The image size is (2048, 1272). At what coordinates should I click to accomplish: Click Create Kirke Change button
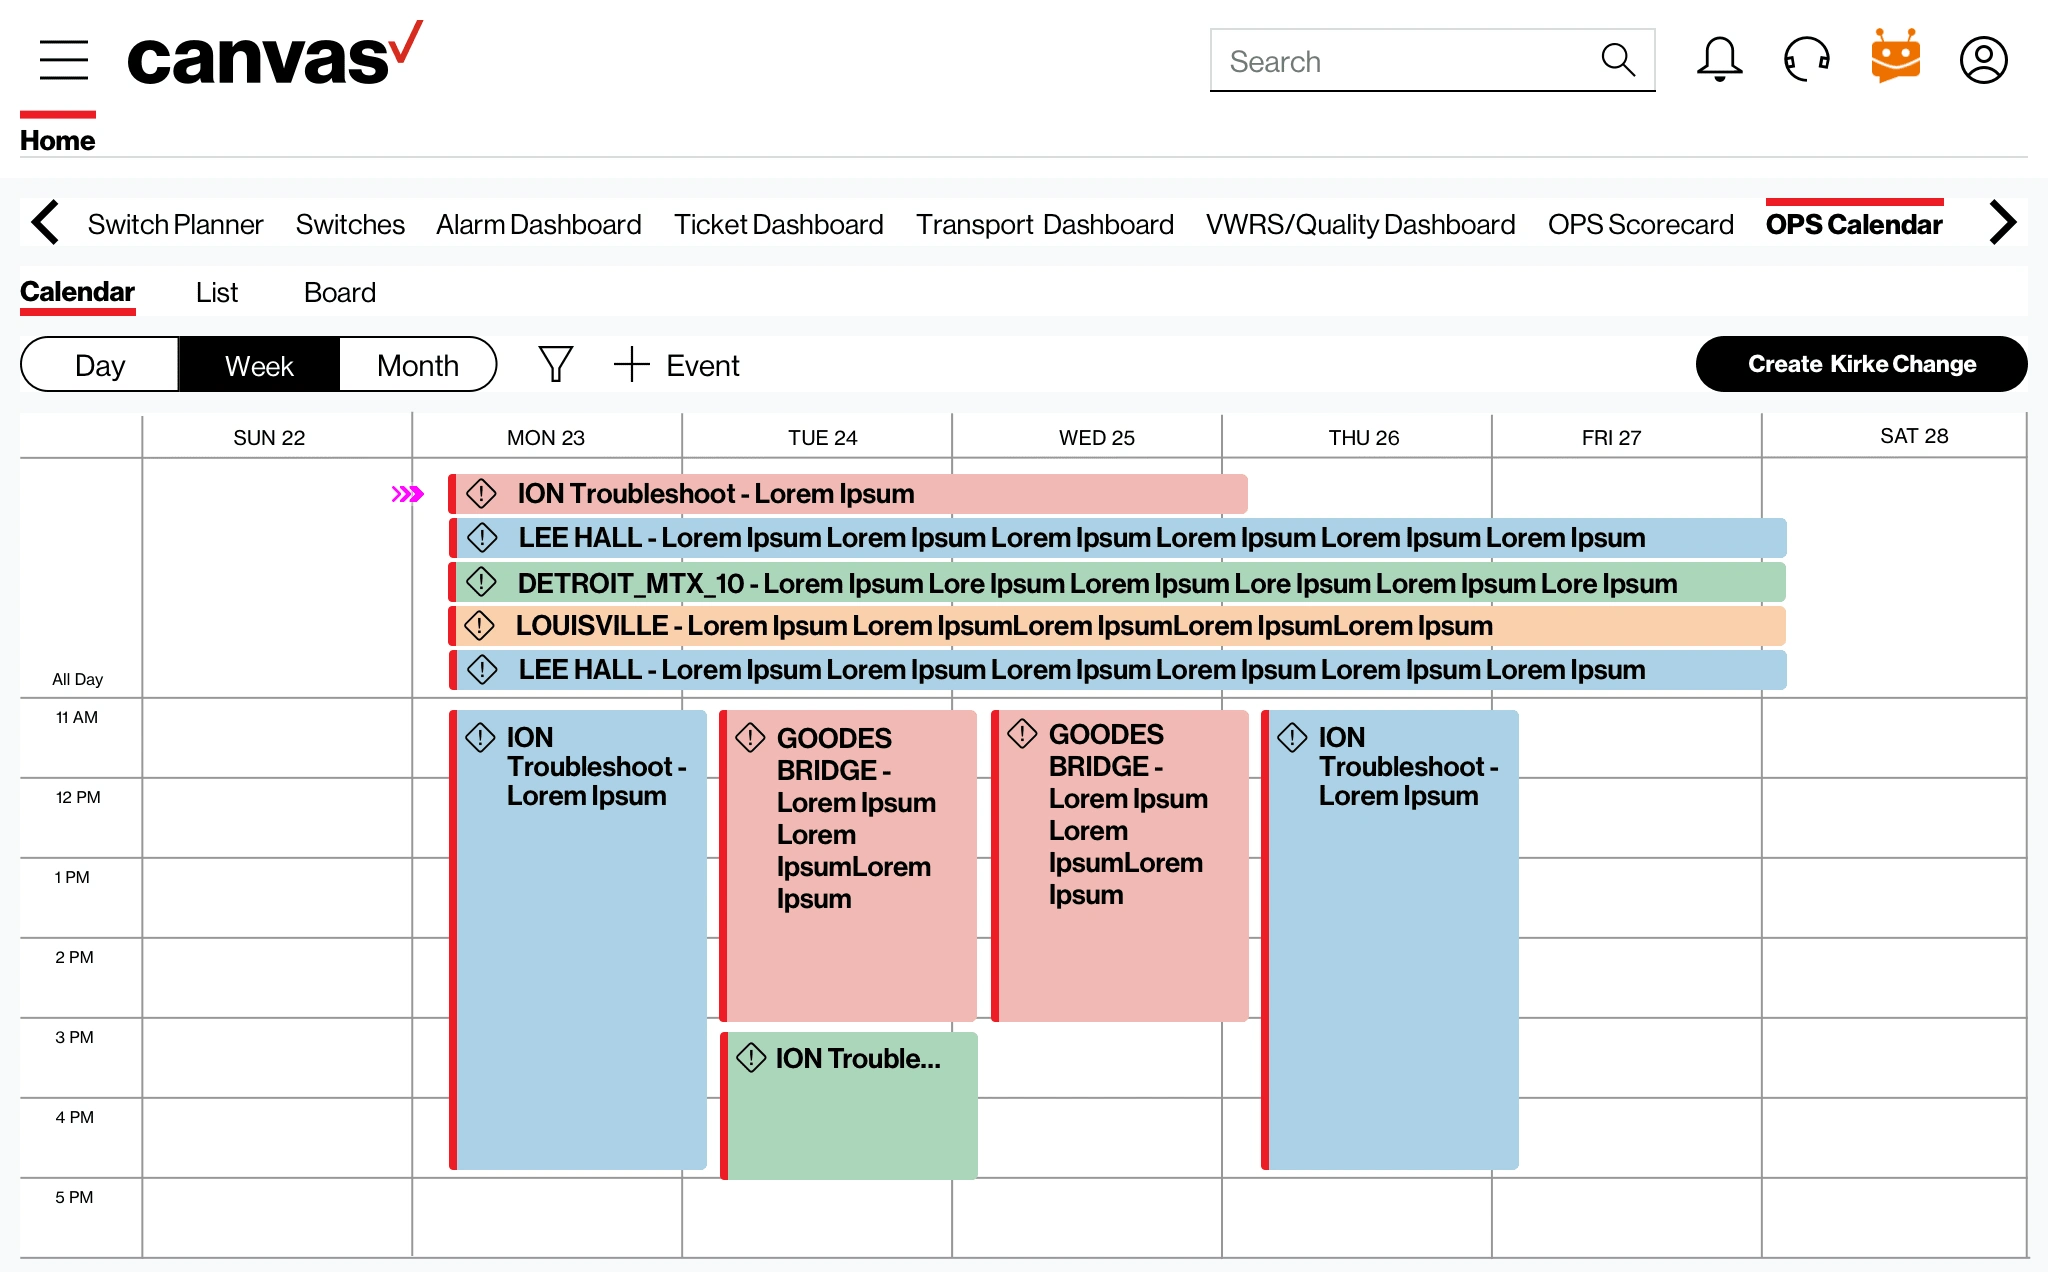pos(1860,365)
